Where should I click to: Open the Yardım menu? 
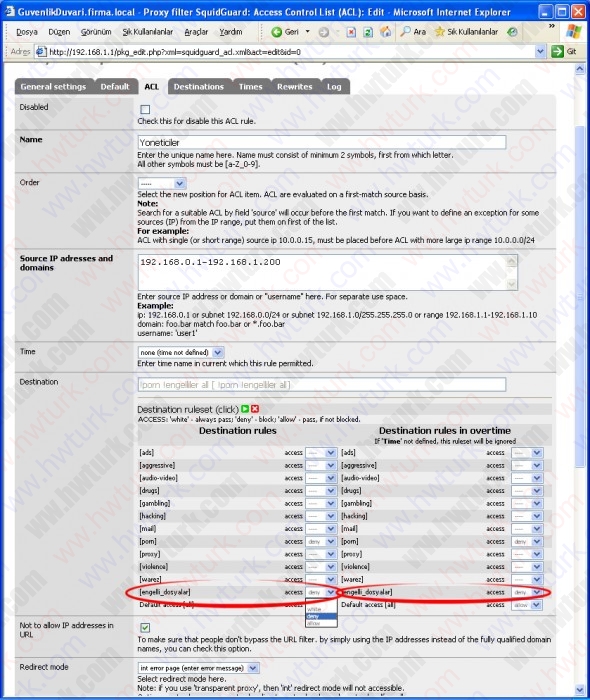pos(231,32)
